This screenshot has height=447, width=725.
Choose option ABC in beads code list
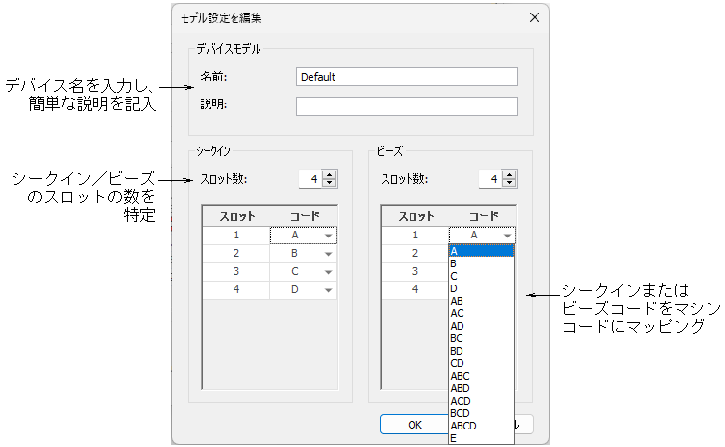[481, 376]
